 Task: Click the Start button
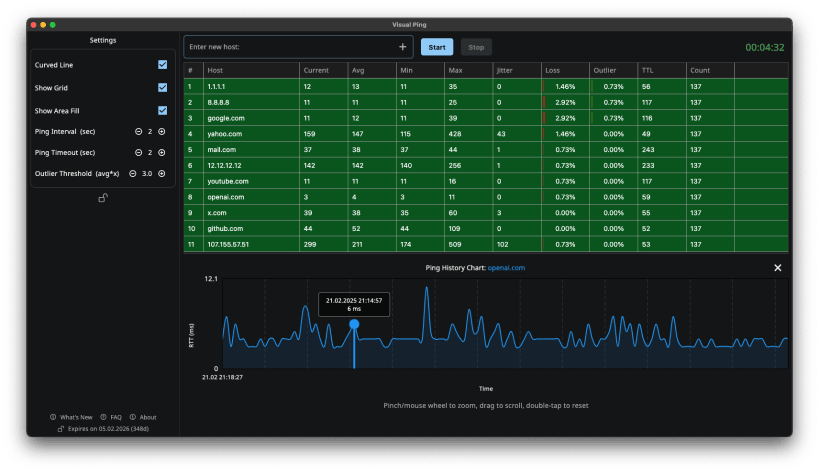(437, 47)
